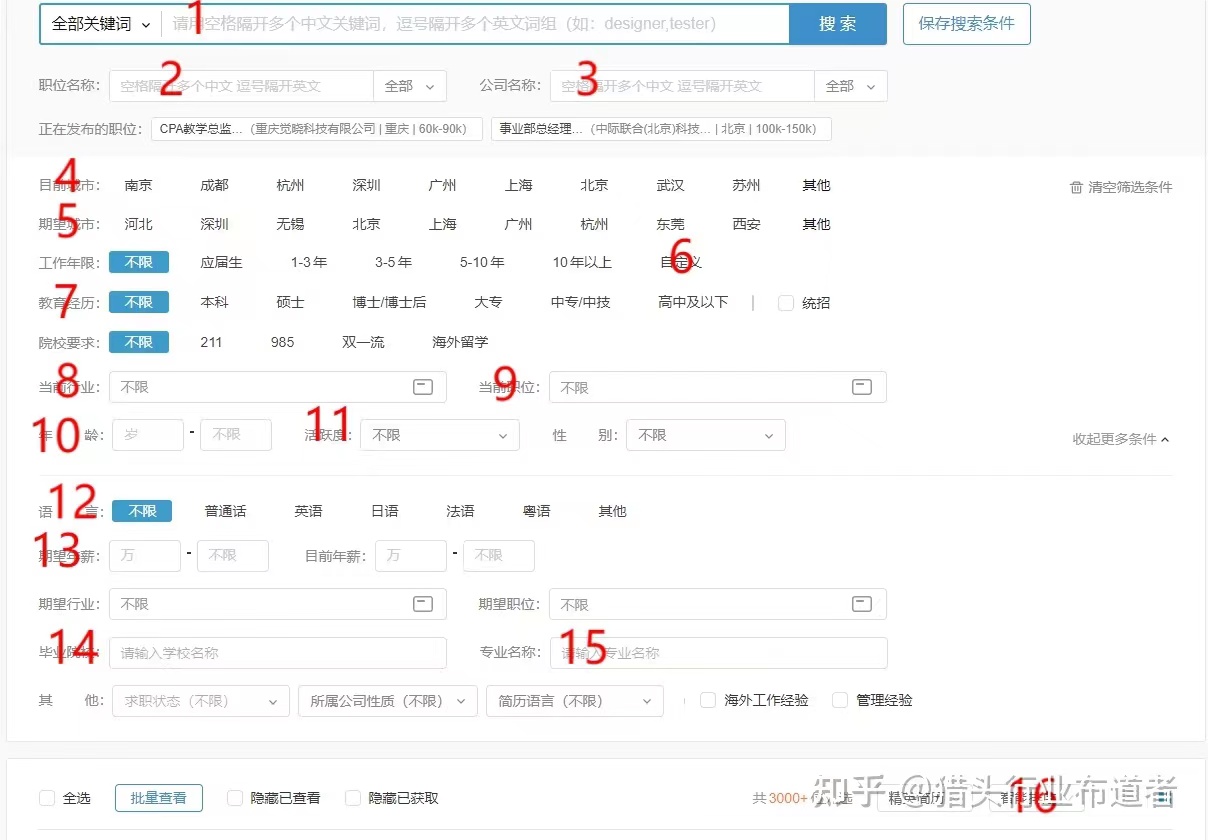Viewport: 1208px width, 840px height.
Task: Click the 搜索 button
Action: (837, 24)
